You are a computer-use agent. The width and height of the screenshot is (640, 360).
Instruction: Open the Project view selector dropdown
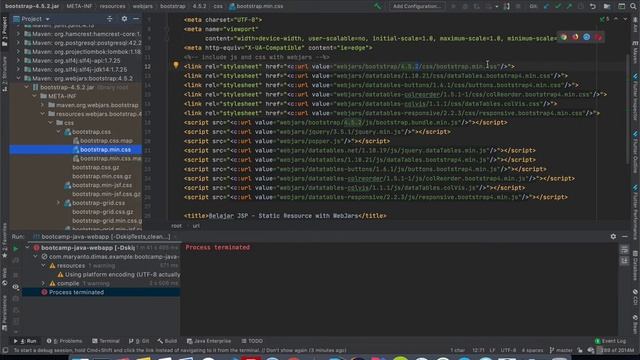[x=31, y=19]
